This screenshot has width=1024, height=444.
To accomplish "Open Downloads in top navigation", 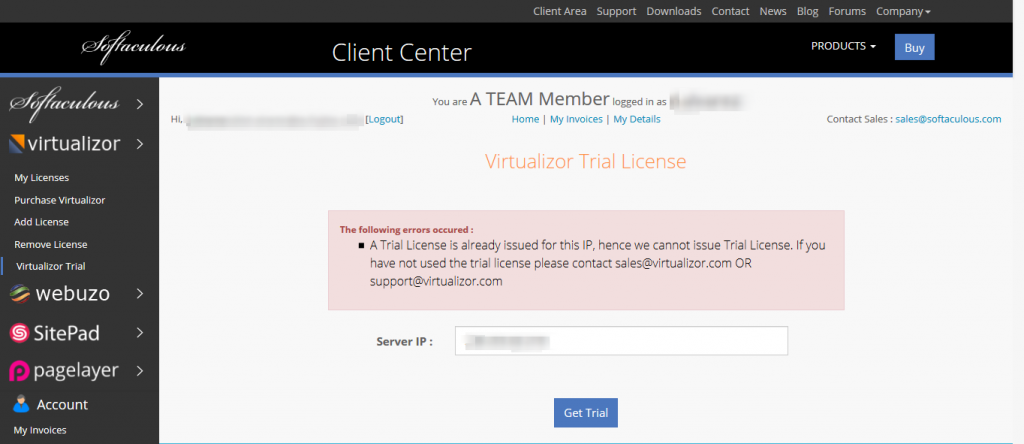I will pos(674,11).
